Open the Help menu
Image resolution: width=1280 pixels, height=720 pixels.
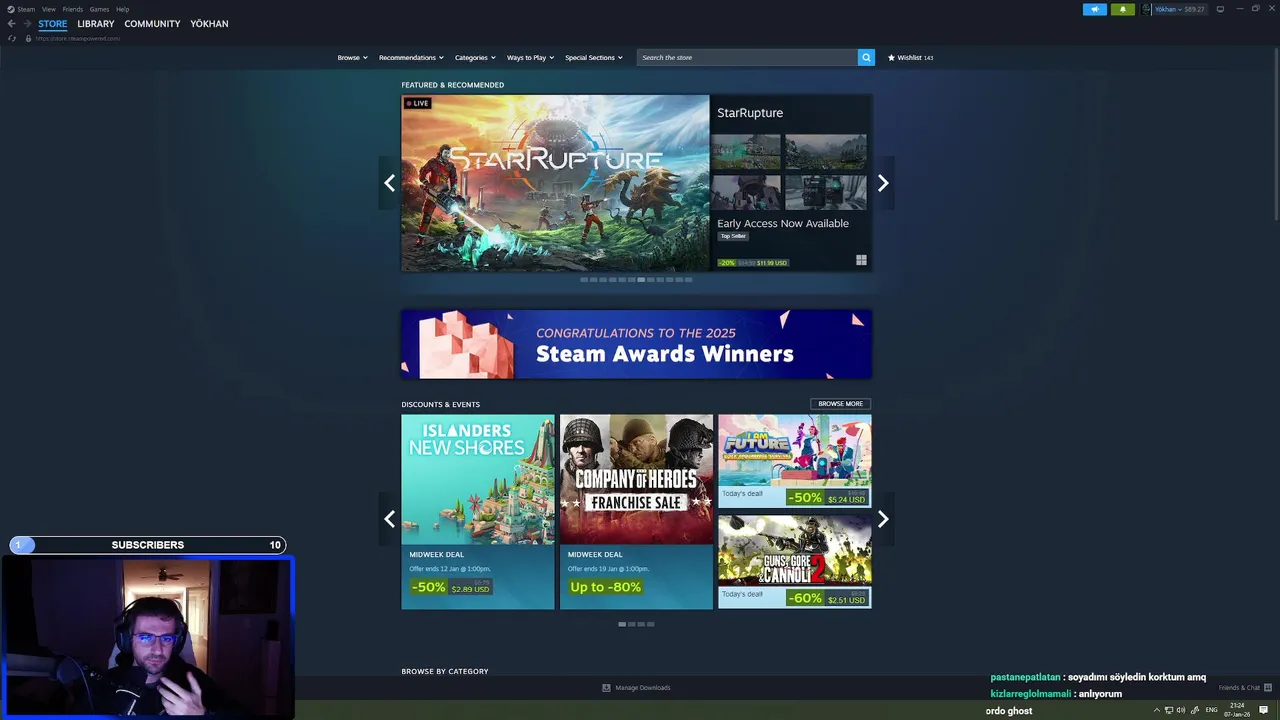pos(122,9)
